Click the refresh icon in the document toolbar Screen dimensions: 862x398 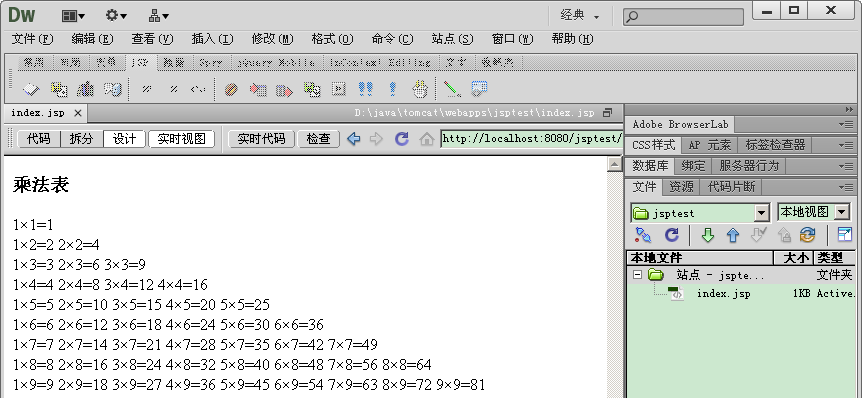tap(402, 139)
